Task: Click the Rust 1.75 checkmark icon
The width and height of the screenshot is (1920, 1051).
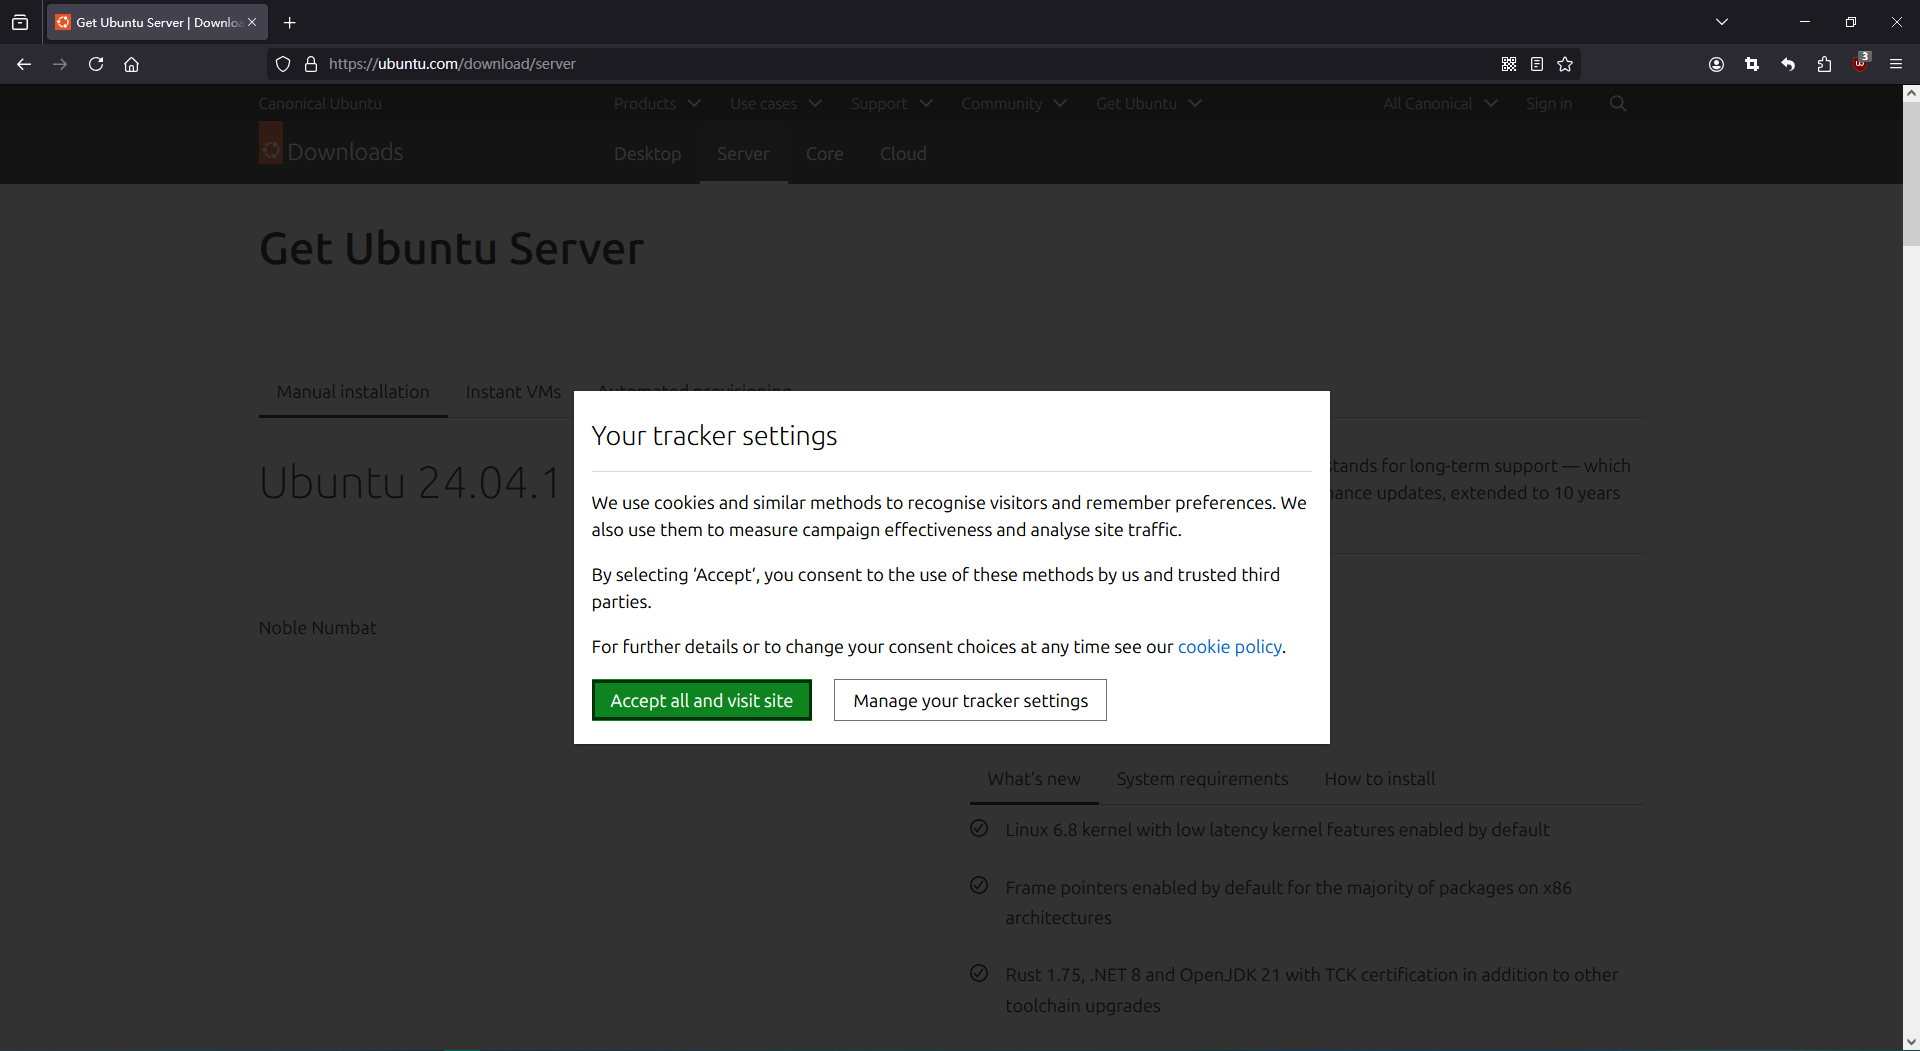Action: tap(979, 973)
